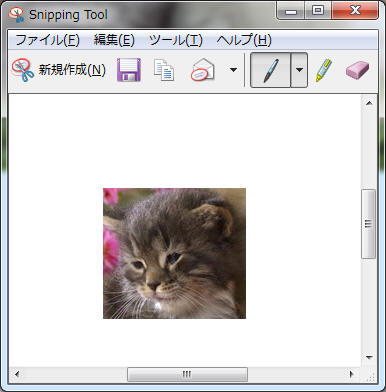The image size is (386, 392).
Task: Click the scissors New Snip icon
Action: 23,70
